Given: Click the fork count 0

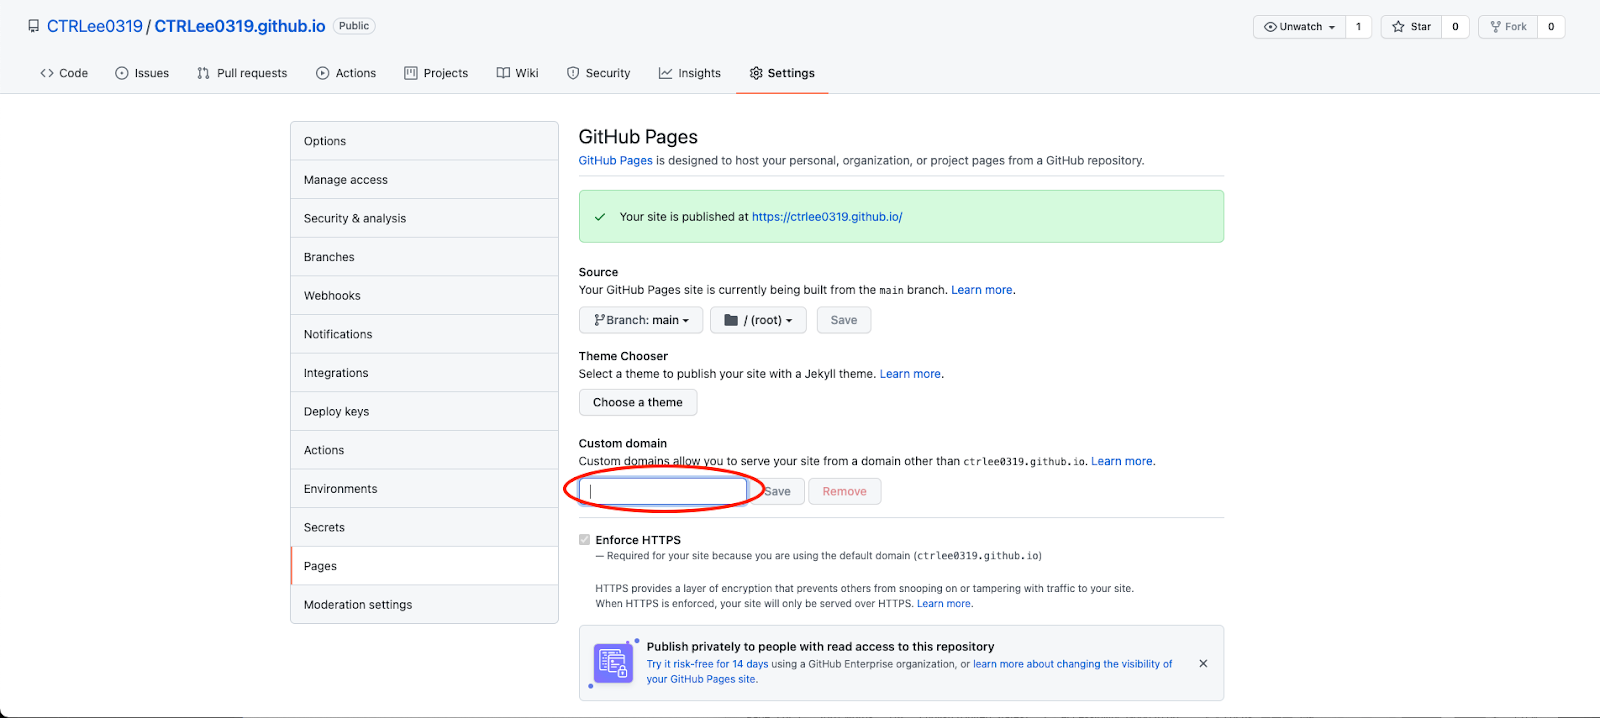Looking at the screenshot, I should coord(1551,27).
